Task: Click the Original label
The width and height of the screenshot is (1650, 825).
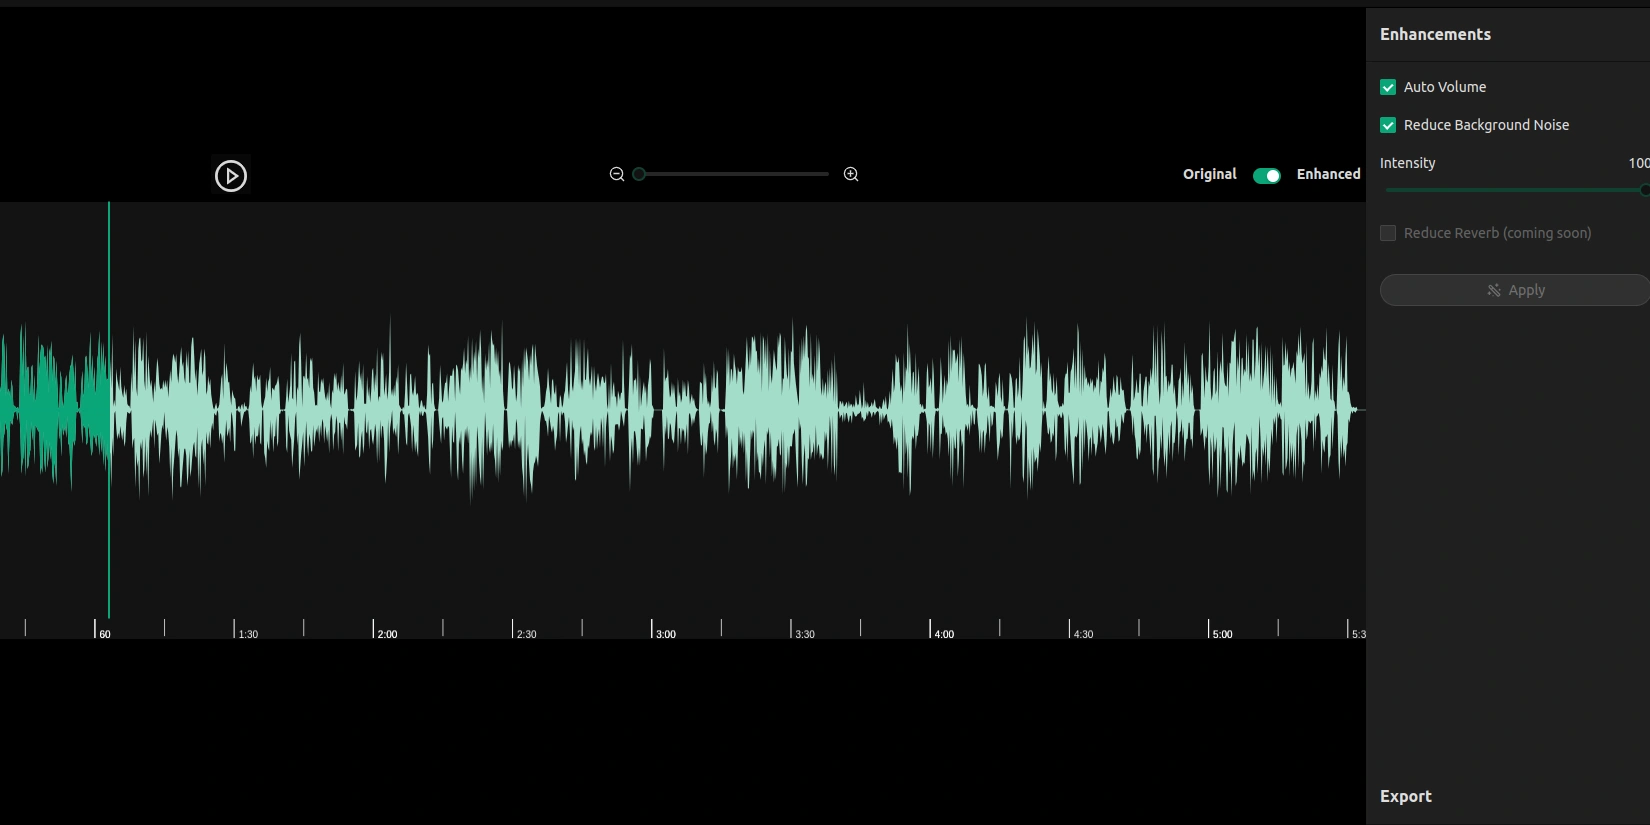Action: tap(1209, 174)
